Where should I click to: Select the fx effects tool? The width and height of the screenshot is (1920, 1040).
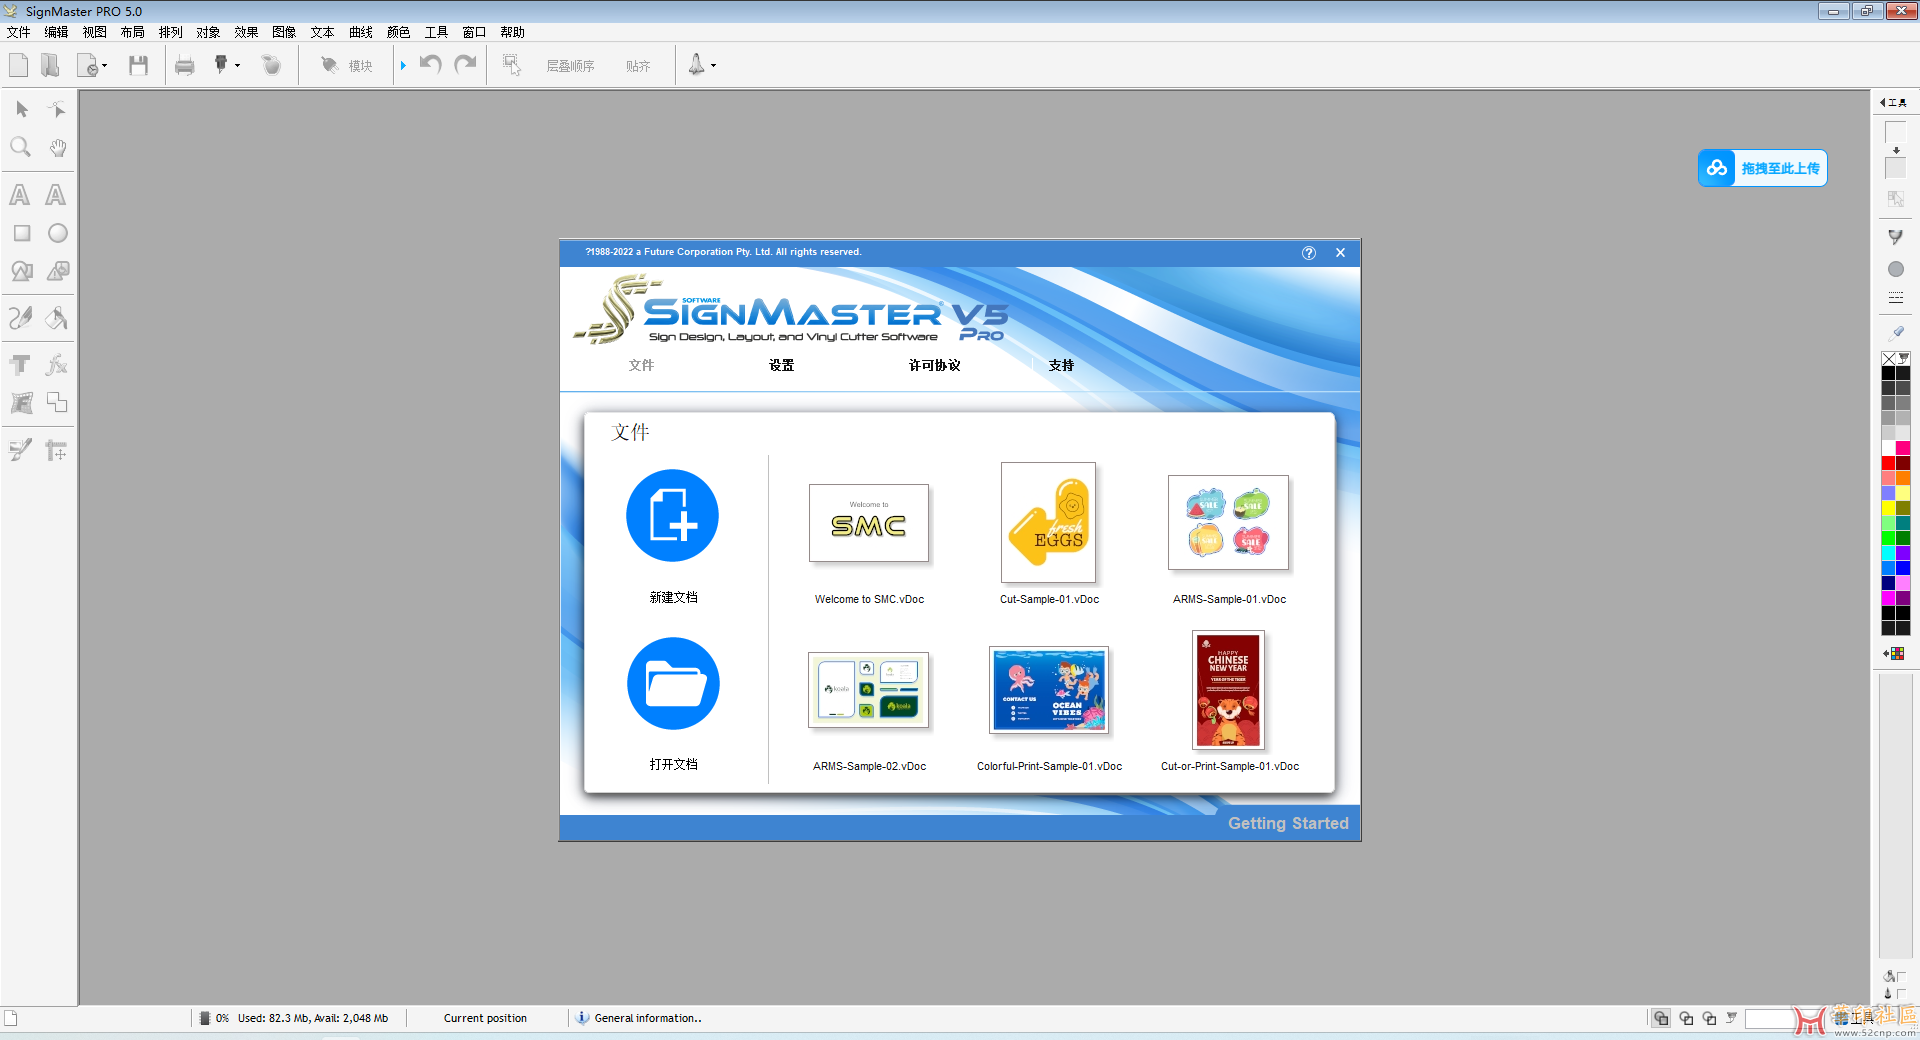point(57,365)
